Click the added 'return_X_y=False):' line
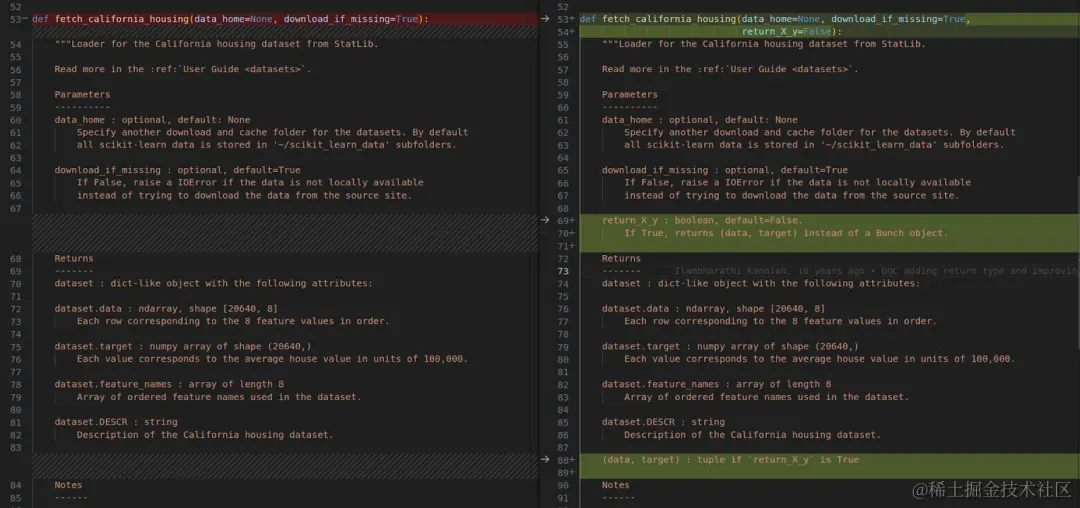This screenshot has height=508, width=1080. pos(792,32)
